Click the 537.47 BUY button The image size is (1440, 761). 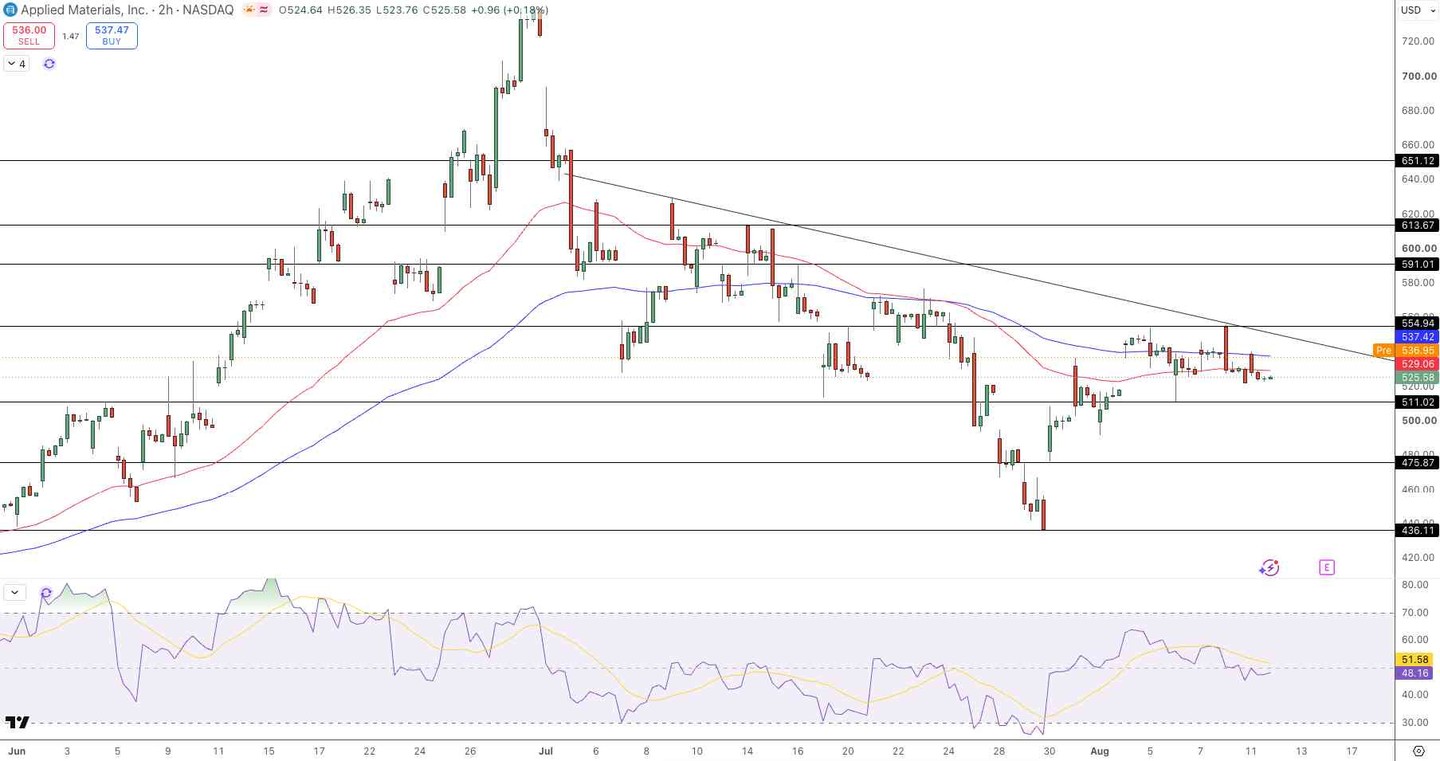tap(112, 36)
